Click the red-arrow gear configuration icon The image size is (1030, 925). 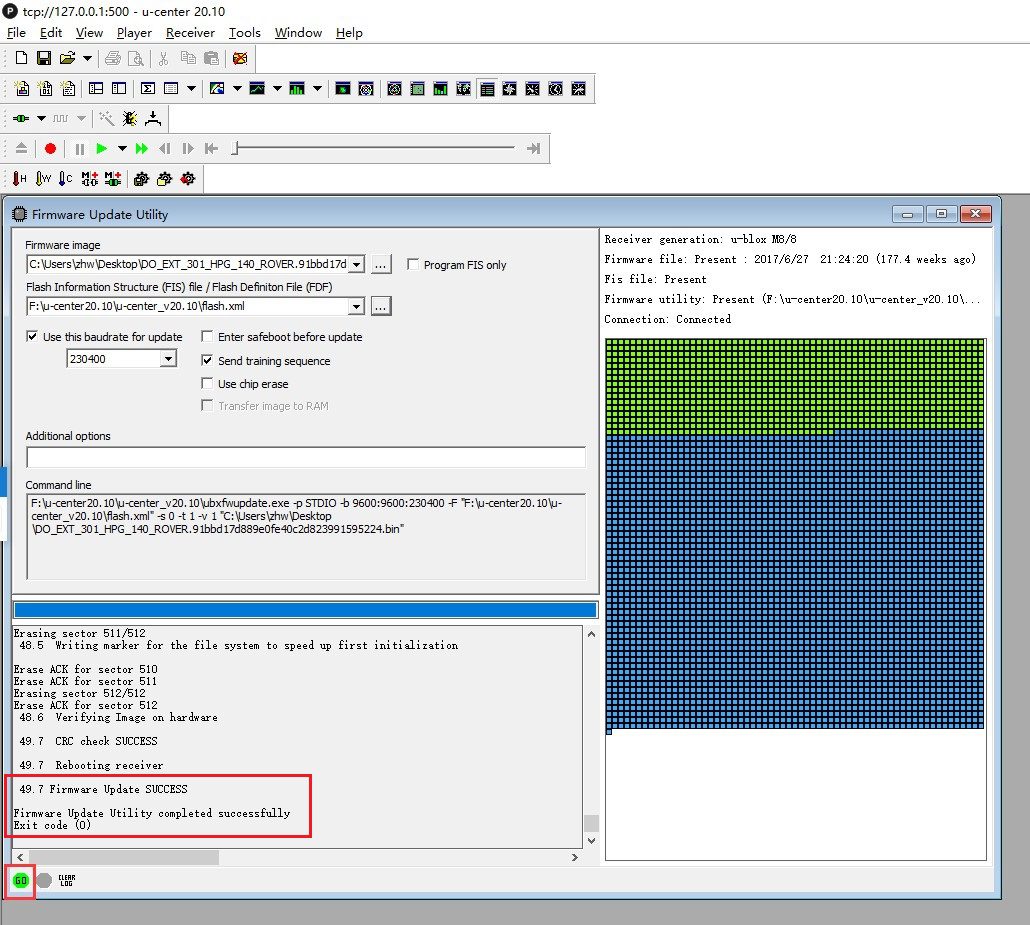coord(187,178)
